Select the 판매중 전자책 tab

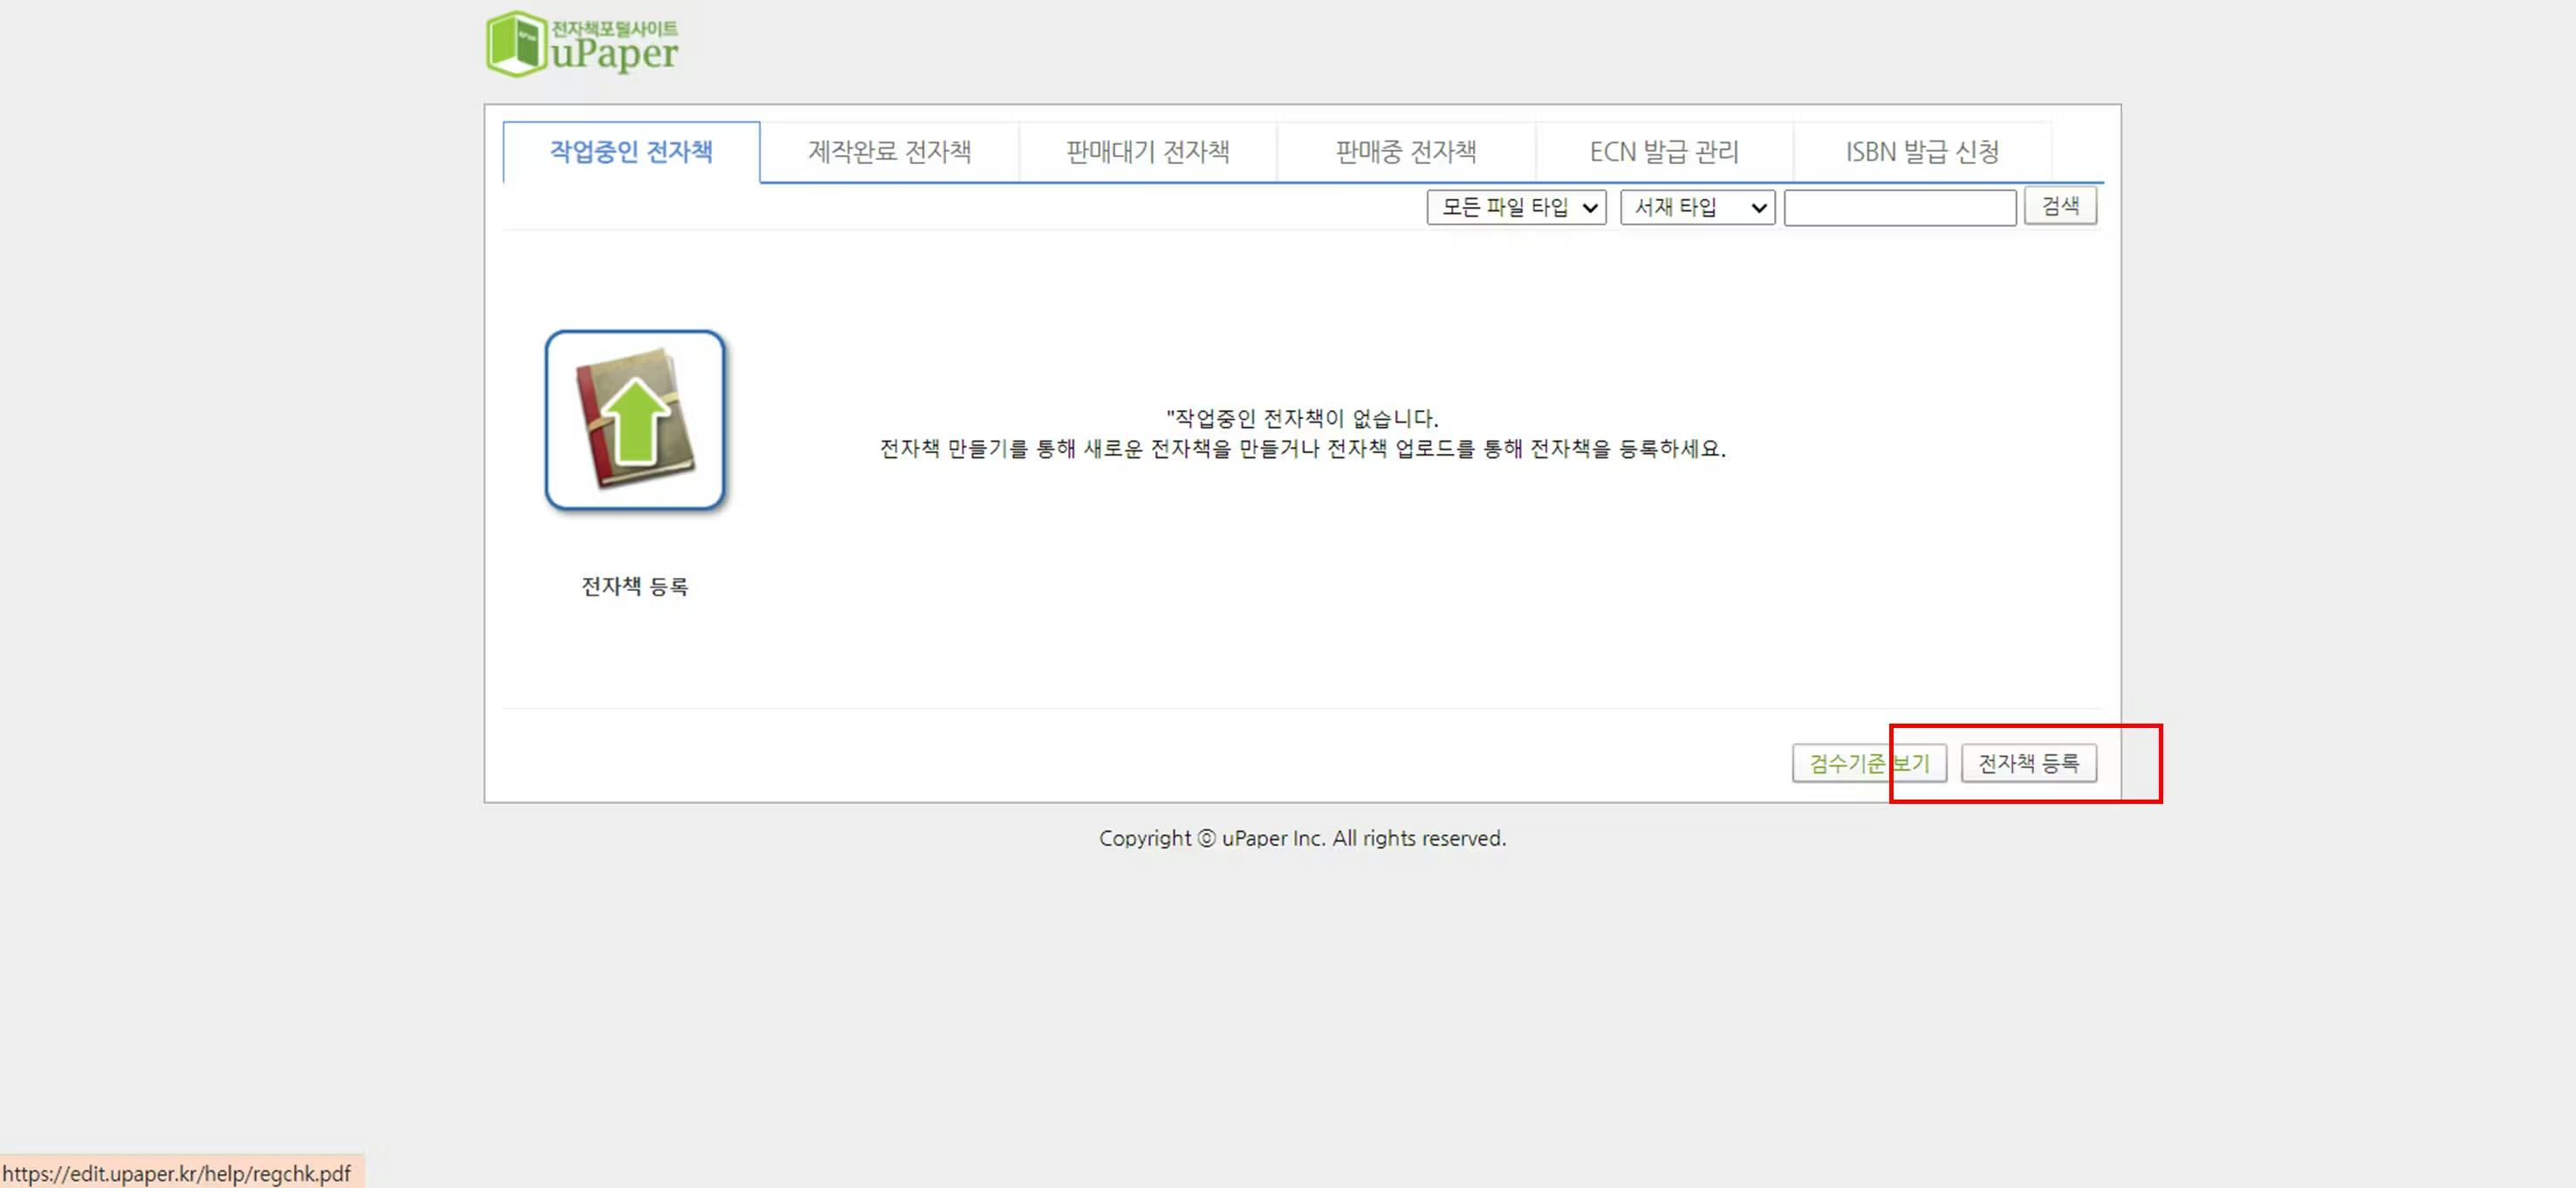point(1405,152)
